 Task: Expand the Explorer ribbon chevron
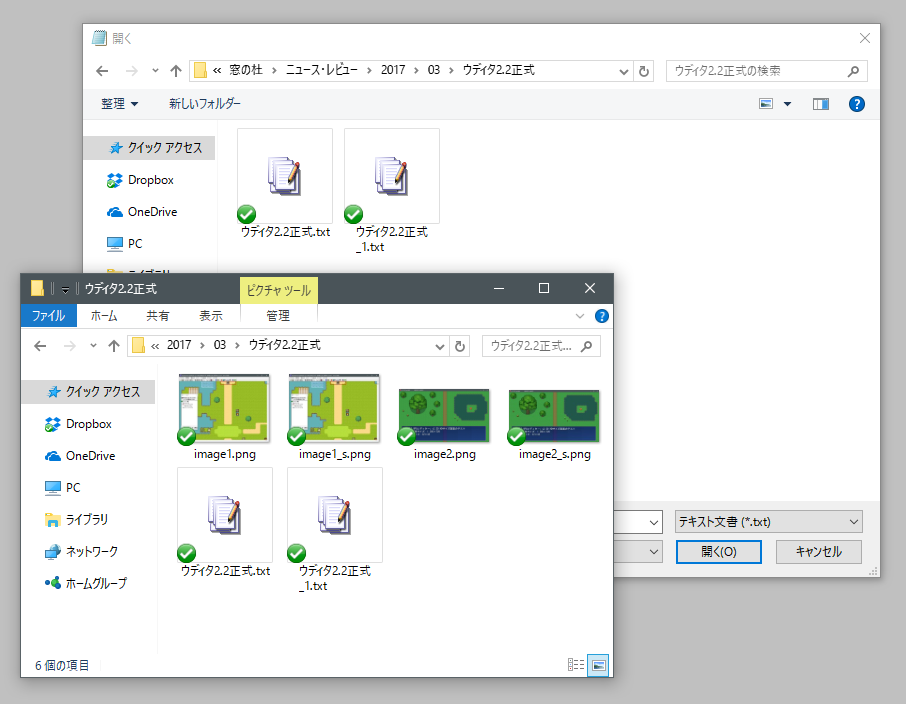[580, 316]
